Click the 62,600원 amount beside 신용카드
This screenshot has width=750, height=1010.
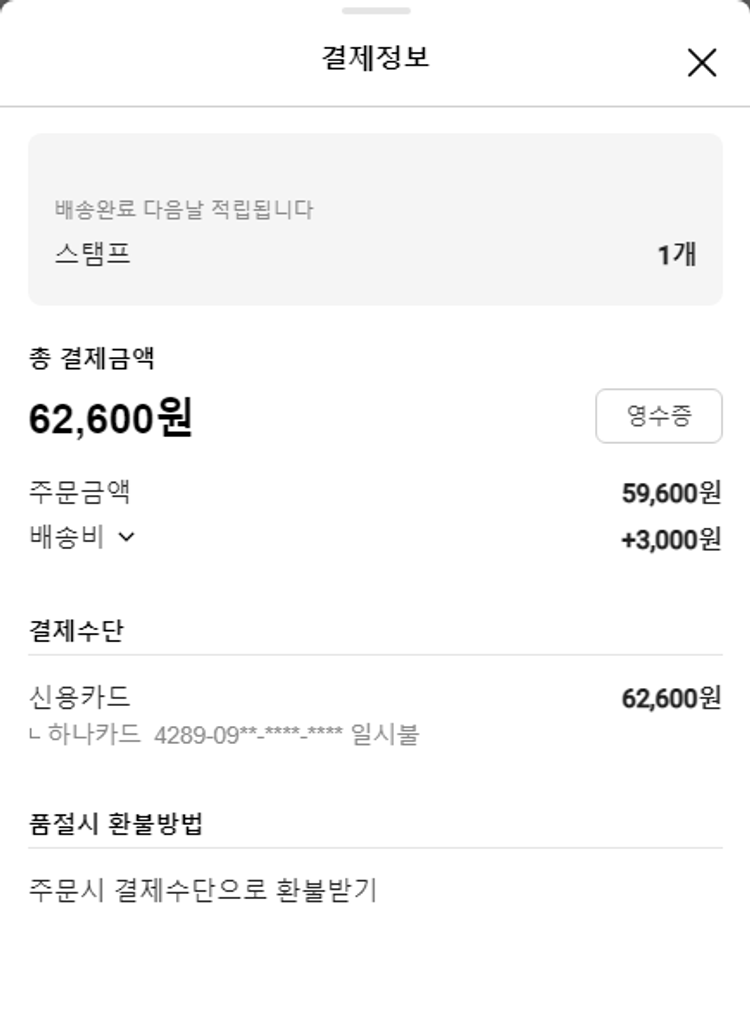coord(671,698)
